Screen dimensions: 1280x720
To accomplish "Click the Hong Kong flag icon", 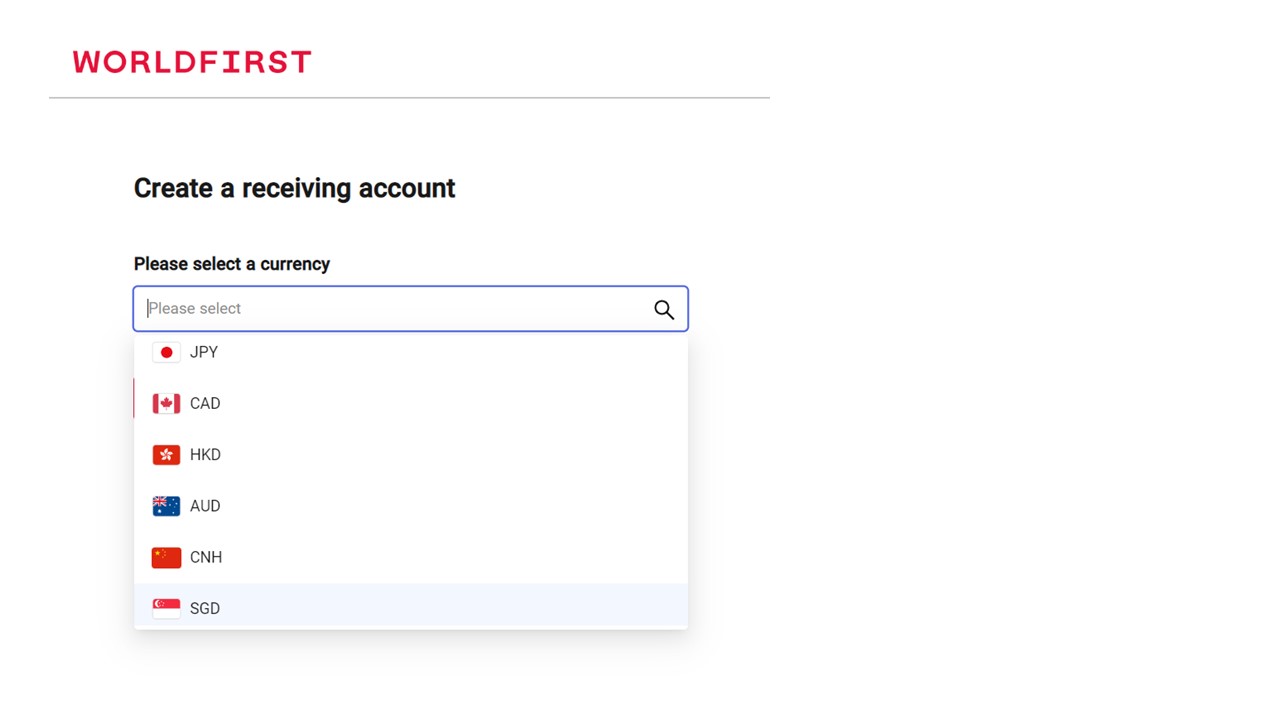I will (166, 455).
